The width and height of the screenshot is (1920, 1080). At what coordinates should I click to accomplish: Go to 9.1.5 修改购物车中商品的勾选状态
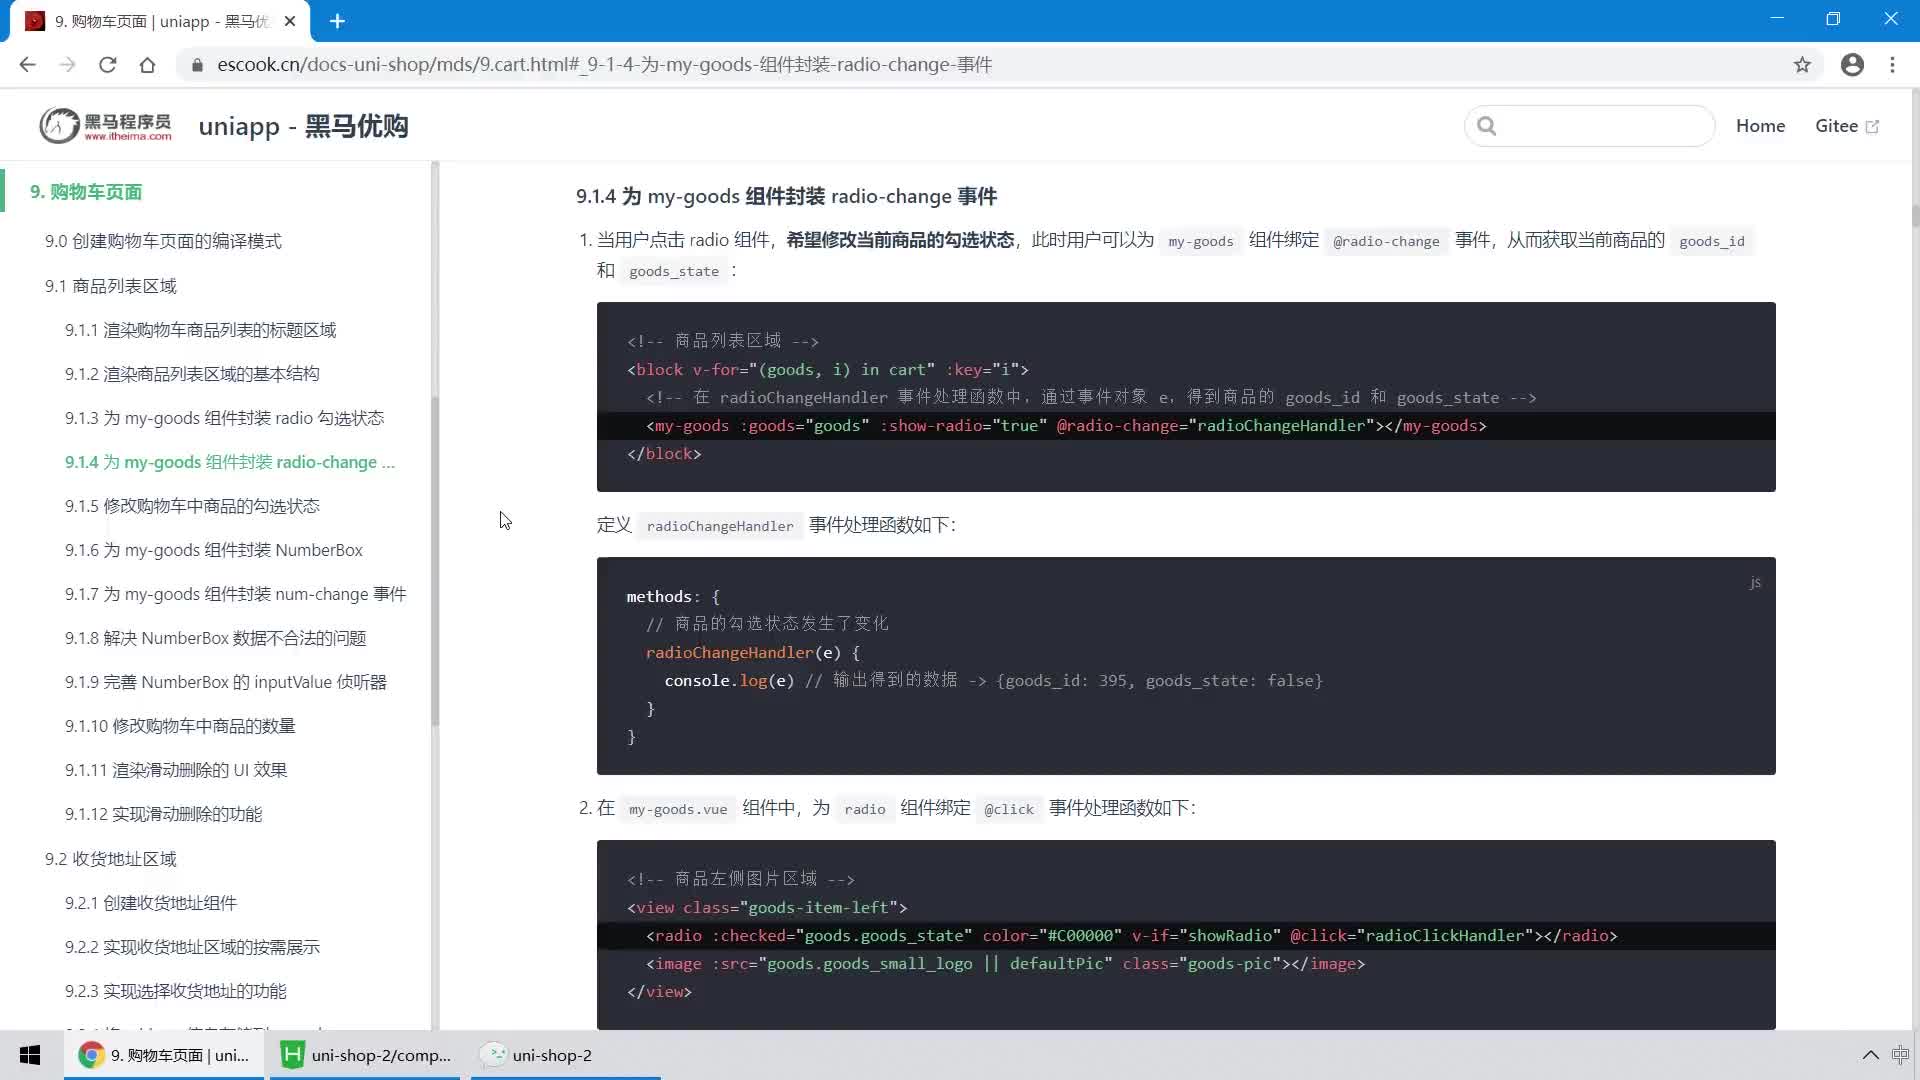click(192, 506)
